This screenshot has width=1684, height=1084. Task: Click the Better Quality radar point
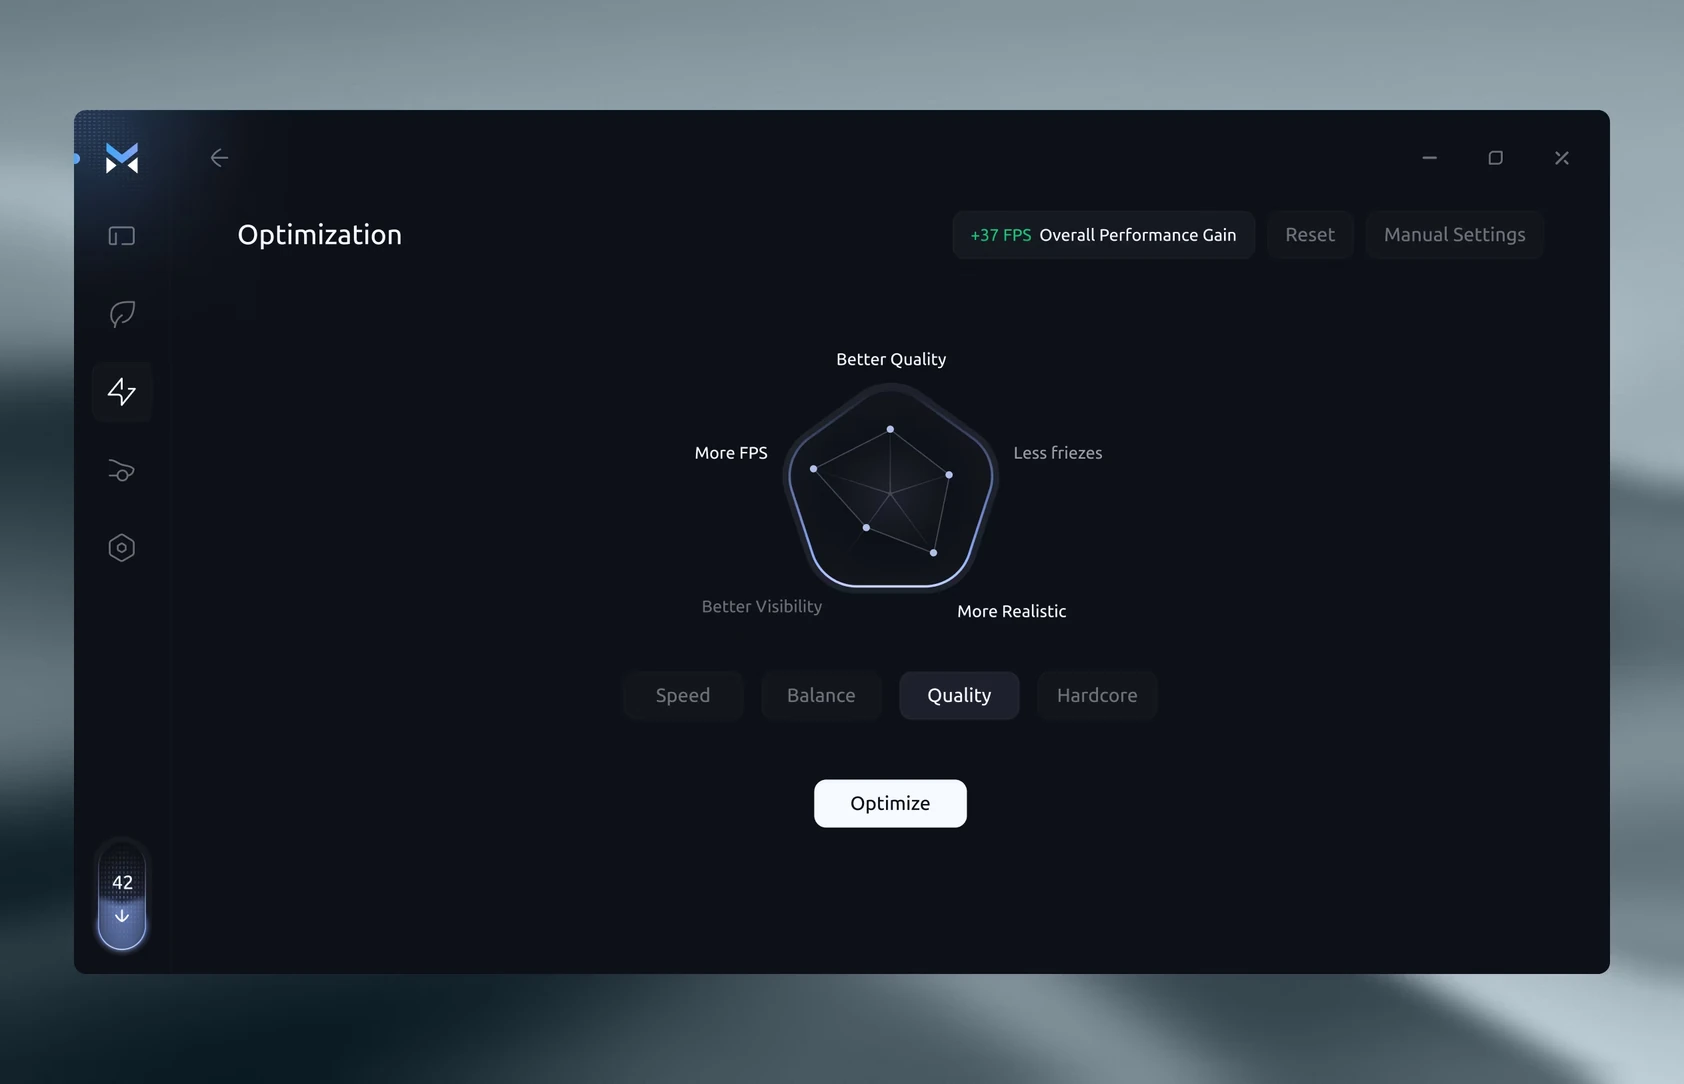tap(890, 429)
